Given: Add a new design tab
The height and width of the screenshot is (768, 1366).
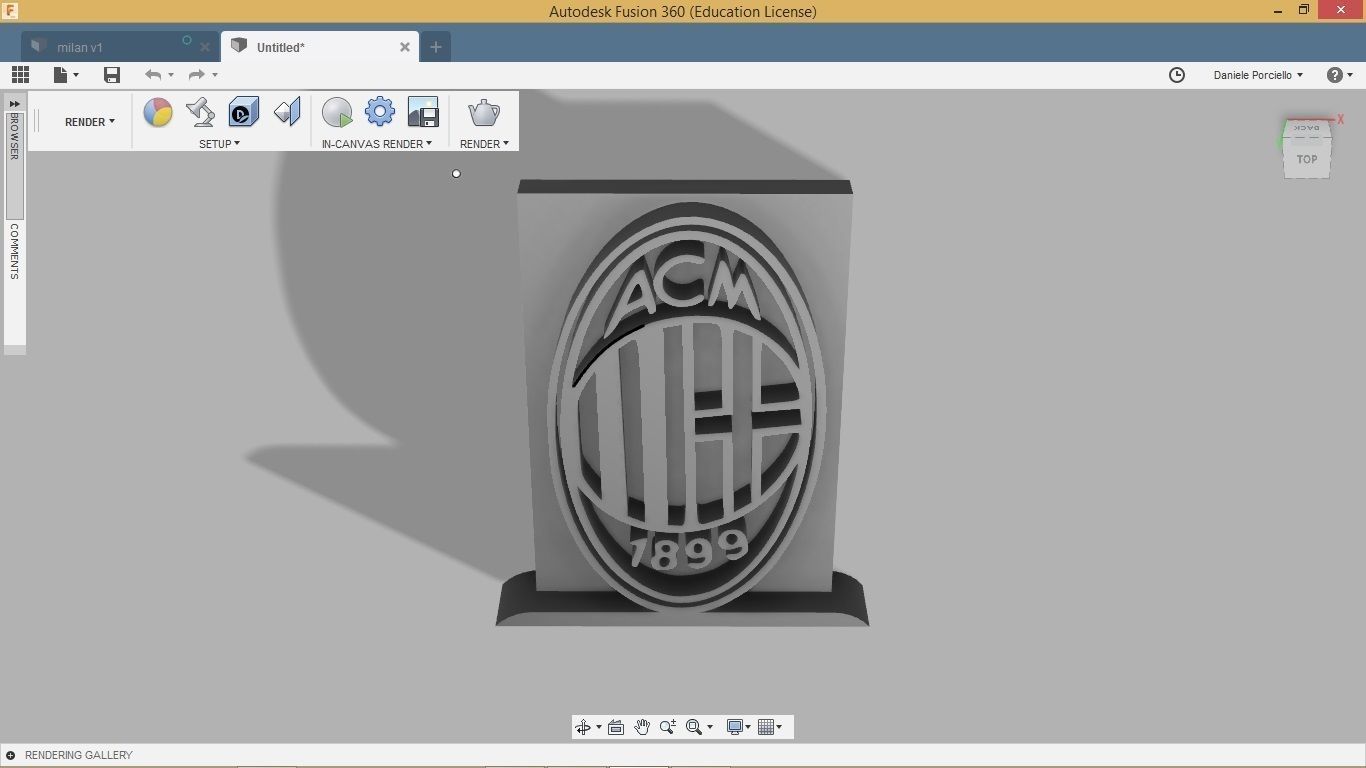Looking at the screenshot, I should tap(435, 47).
